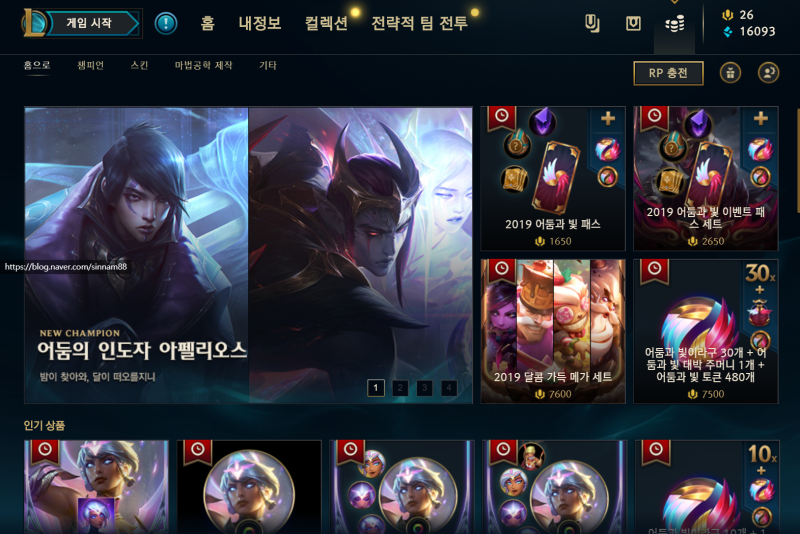Click the RP coin balance icon
The image size is (800, 534).
[x=728, y=15]
